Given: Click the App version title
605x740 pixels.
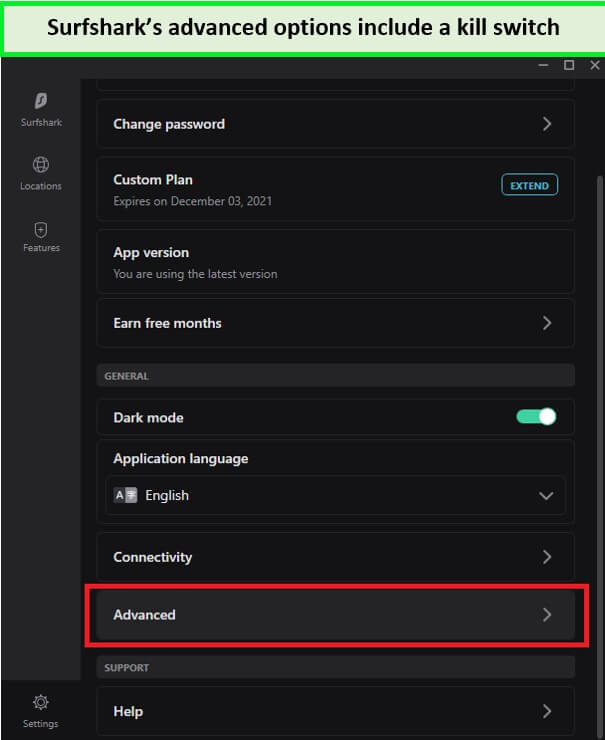Looking at the screenshot, I should 151,252.
